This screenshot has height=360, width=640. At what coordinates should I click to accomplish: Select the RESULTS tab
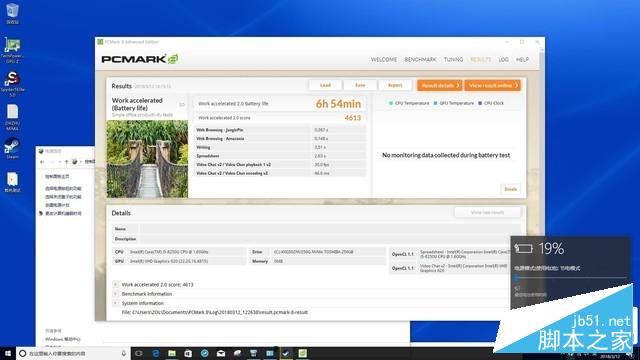480,60
